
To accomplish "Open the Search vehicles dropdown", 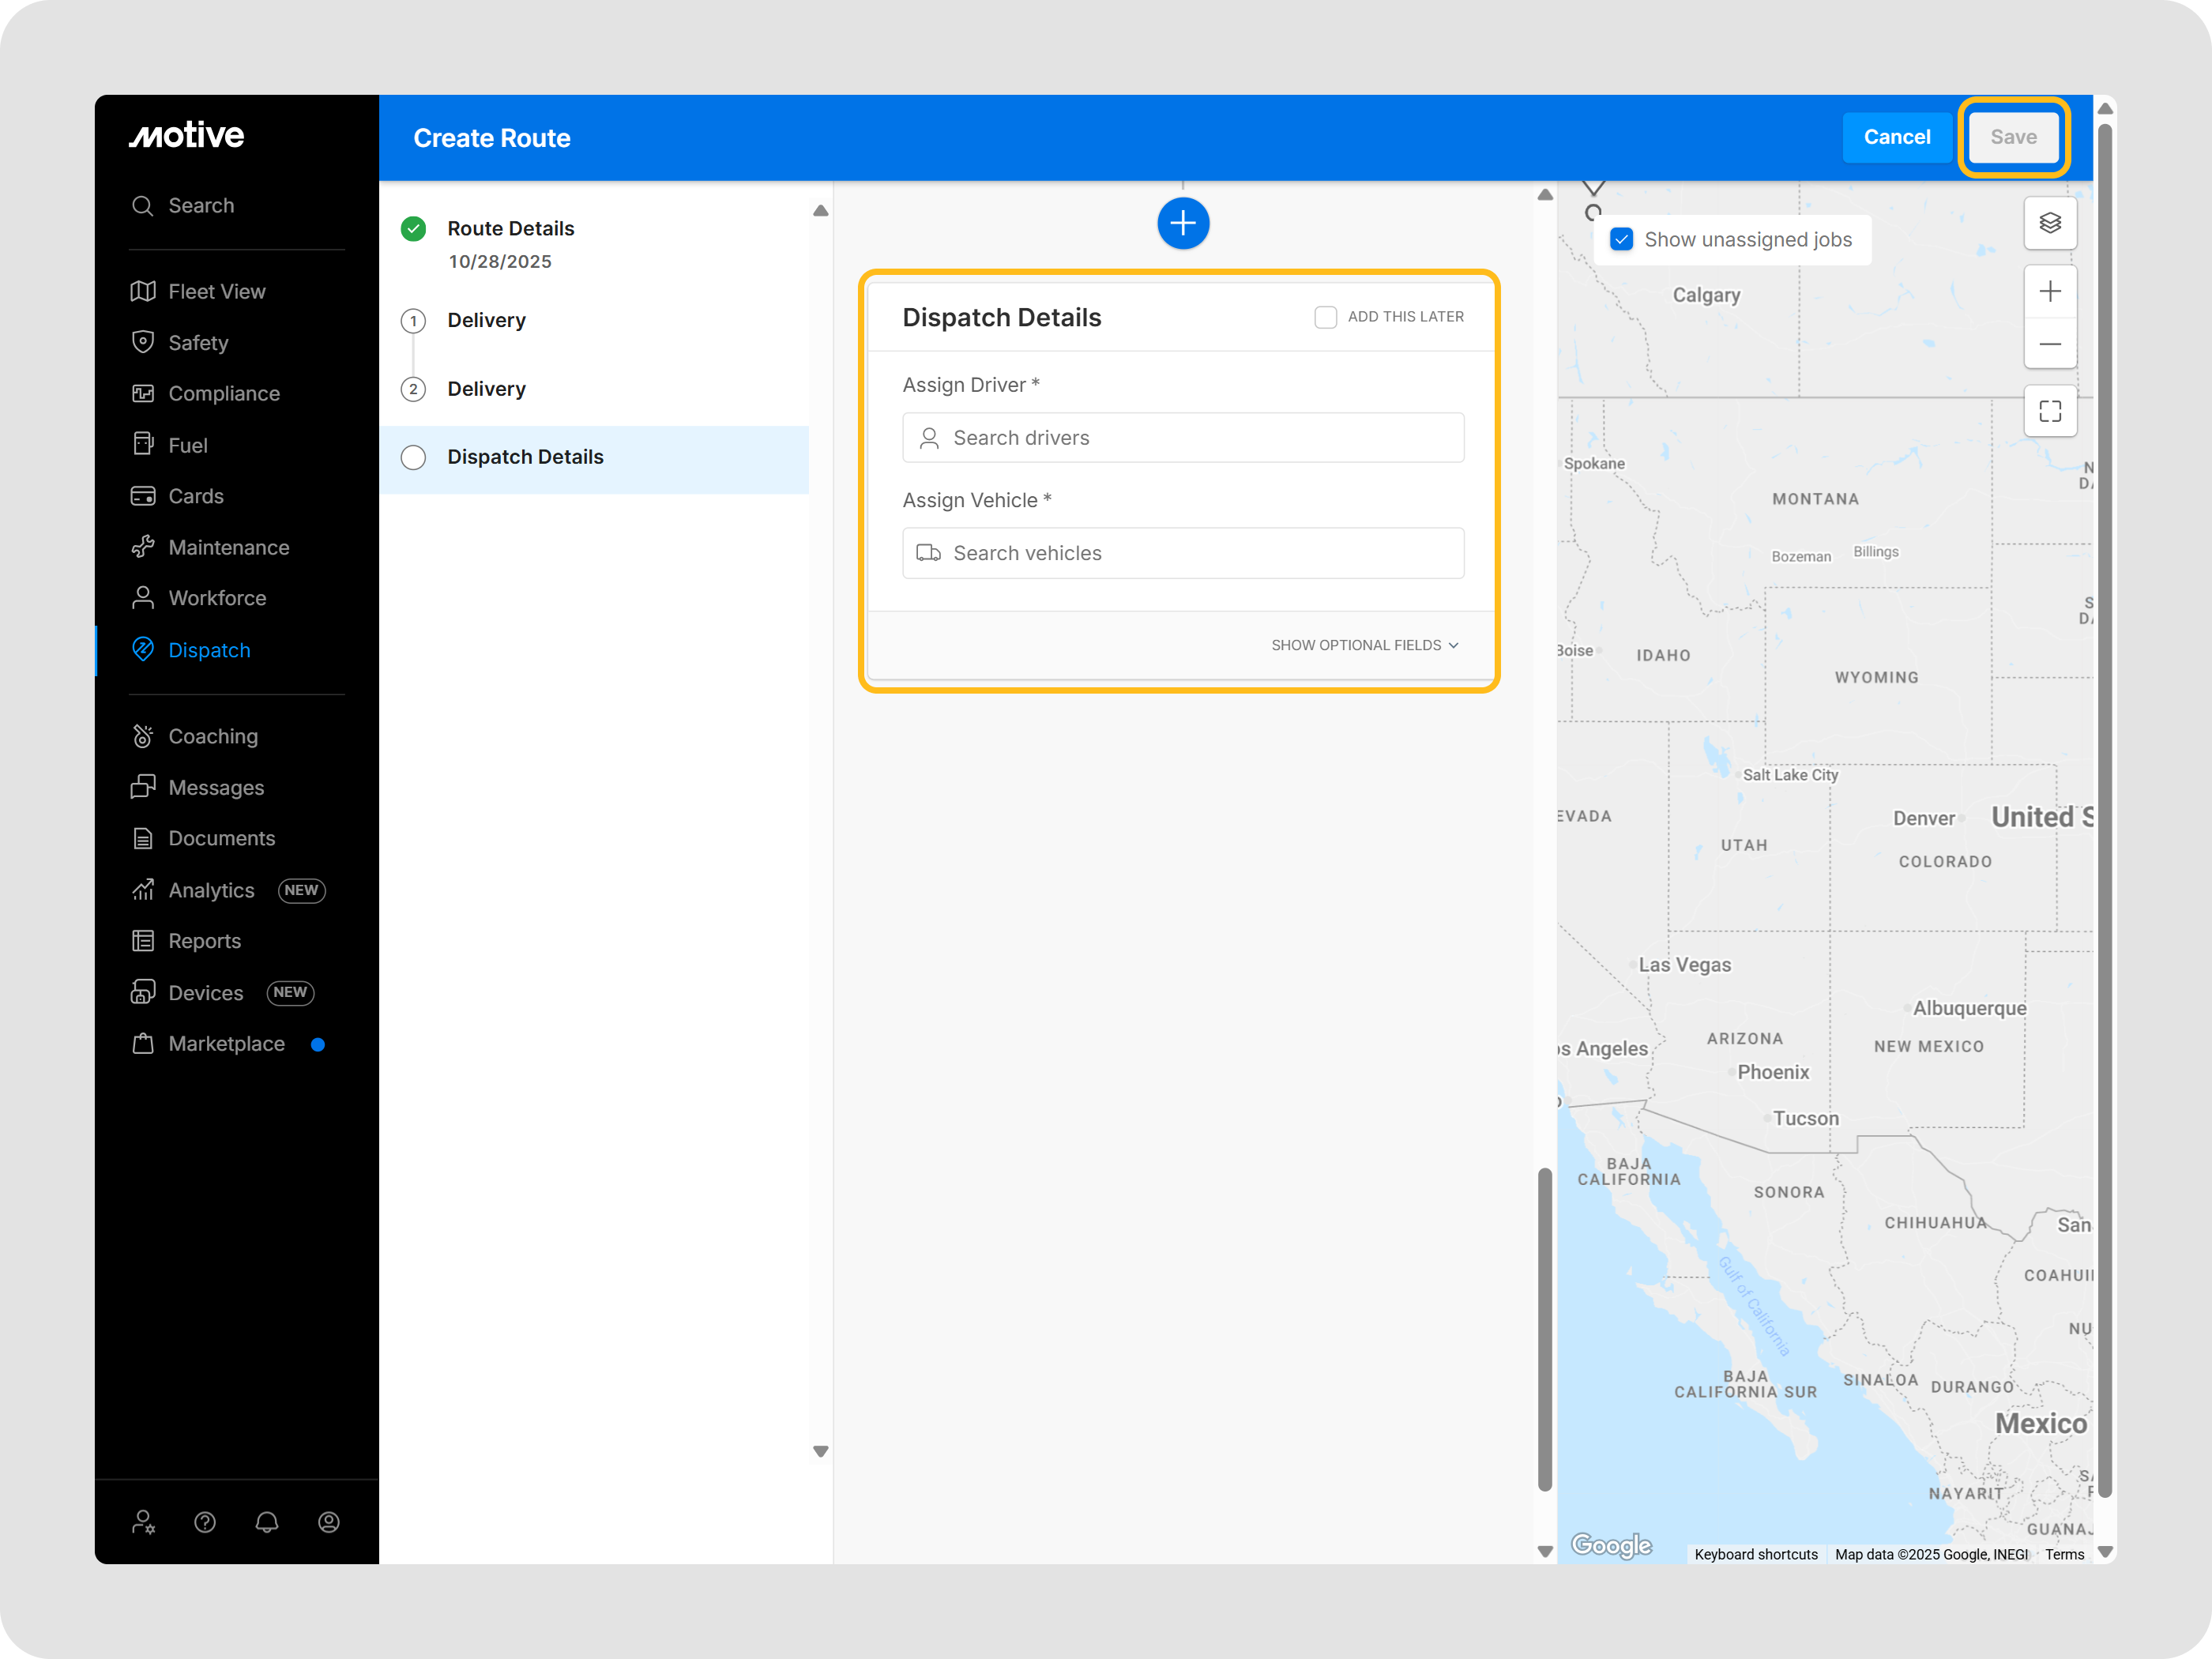I will pos(1182,553).
